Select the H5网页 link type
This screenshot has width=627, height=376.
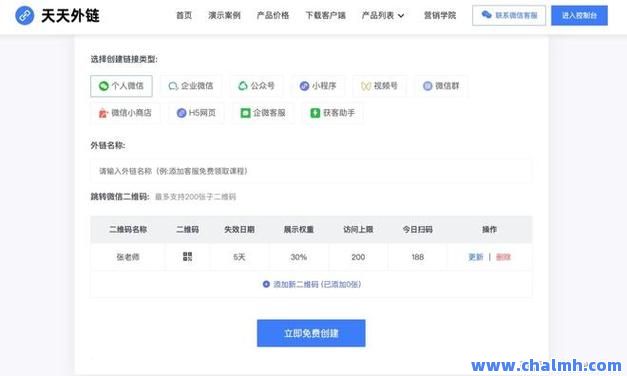point(196,113)
